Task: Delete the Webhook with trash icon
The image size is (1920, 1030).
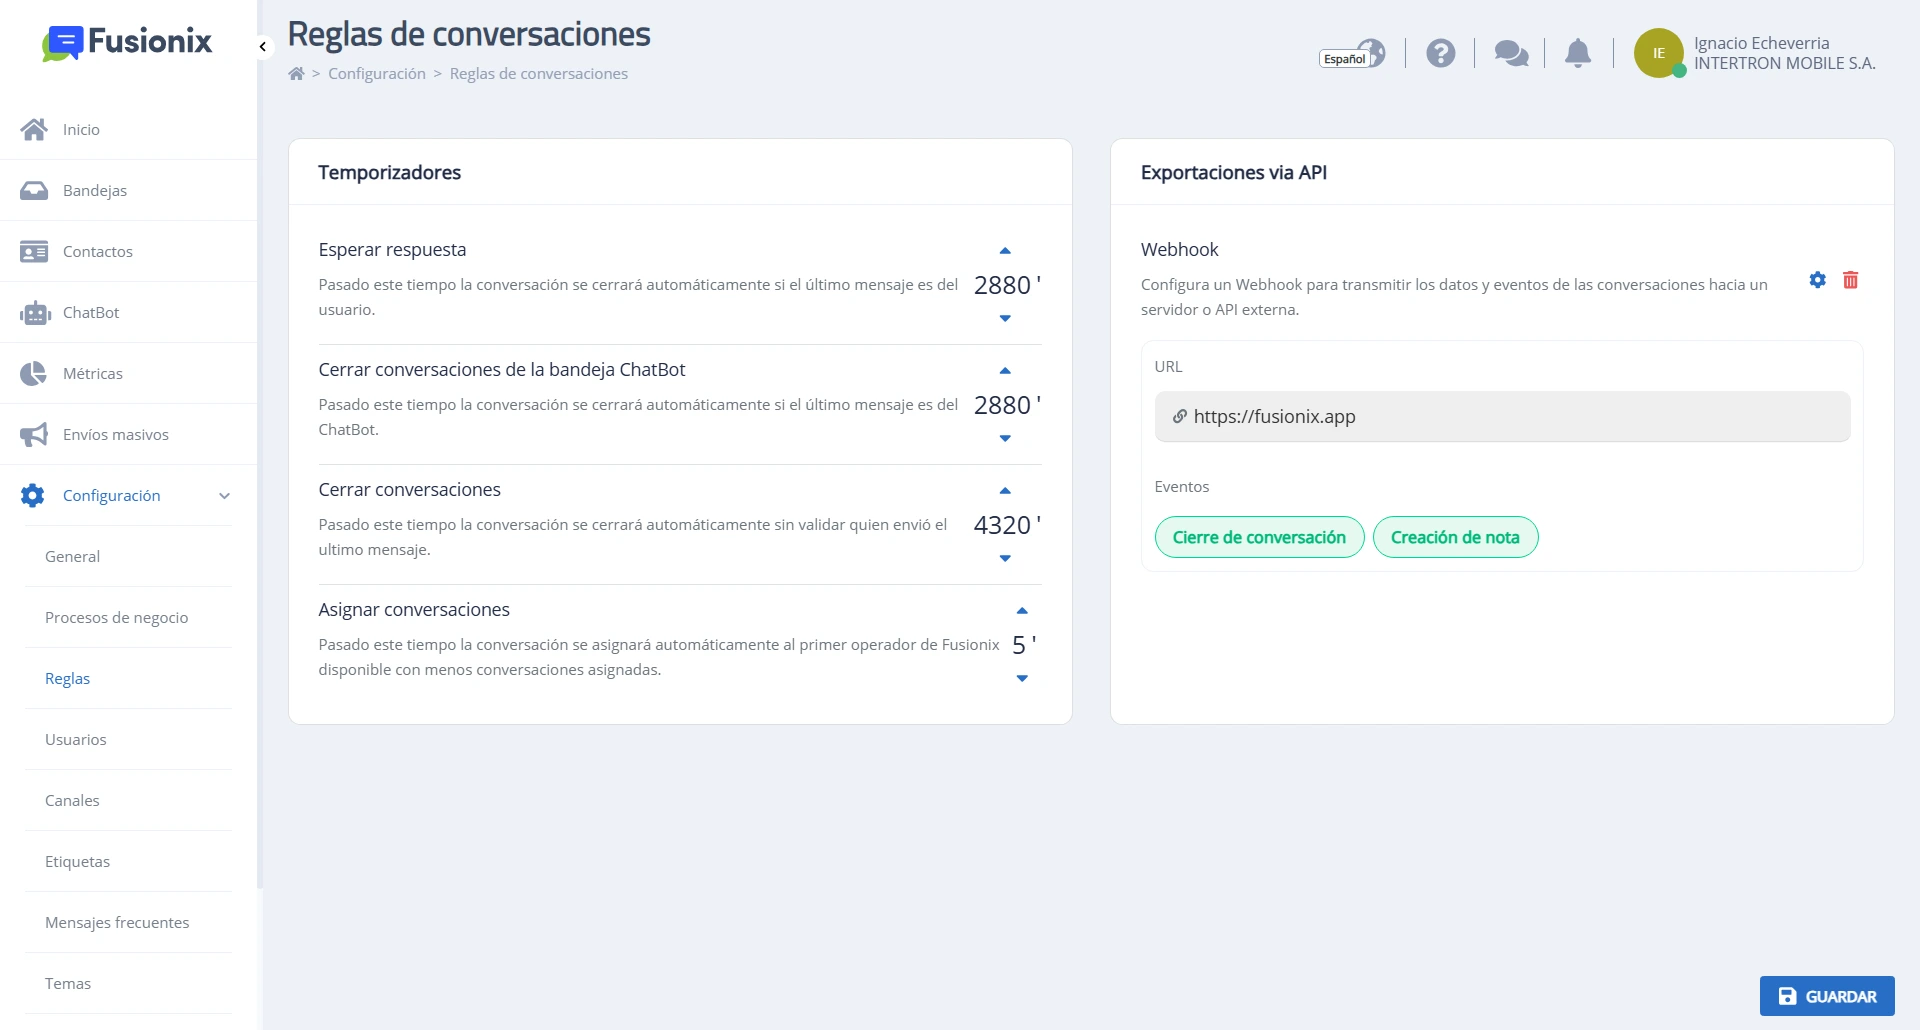Action: click(x=1851, y=280)
